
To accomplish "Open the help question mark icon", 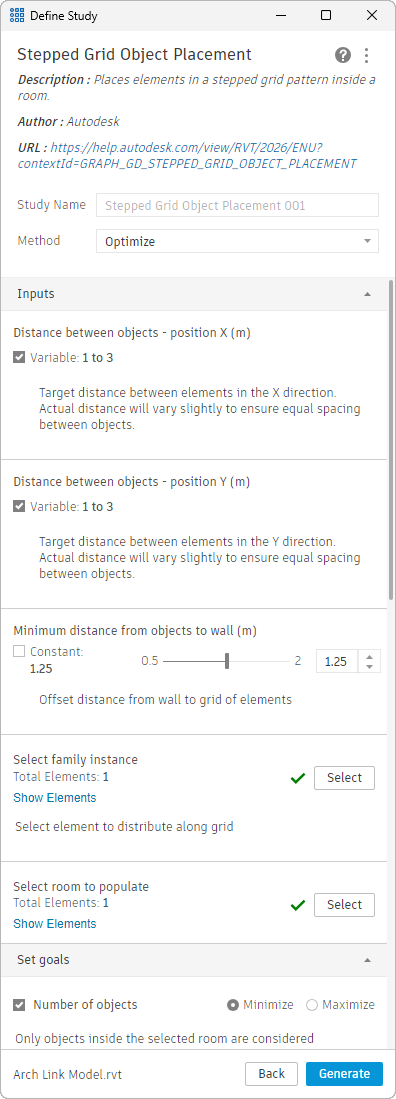I will 343,55.
